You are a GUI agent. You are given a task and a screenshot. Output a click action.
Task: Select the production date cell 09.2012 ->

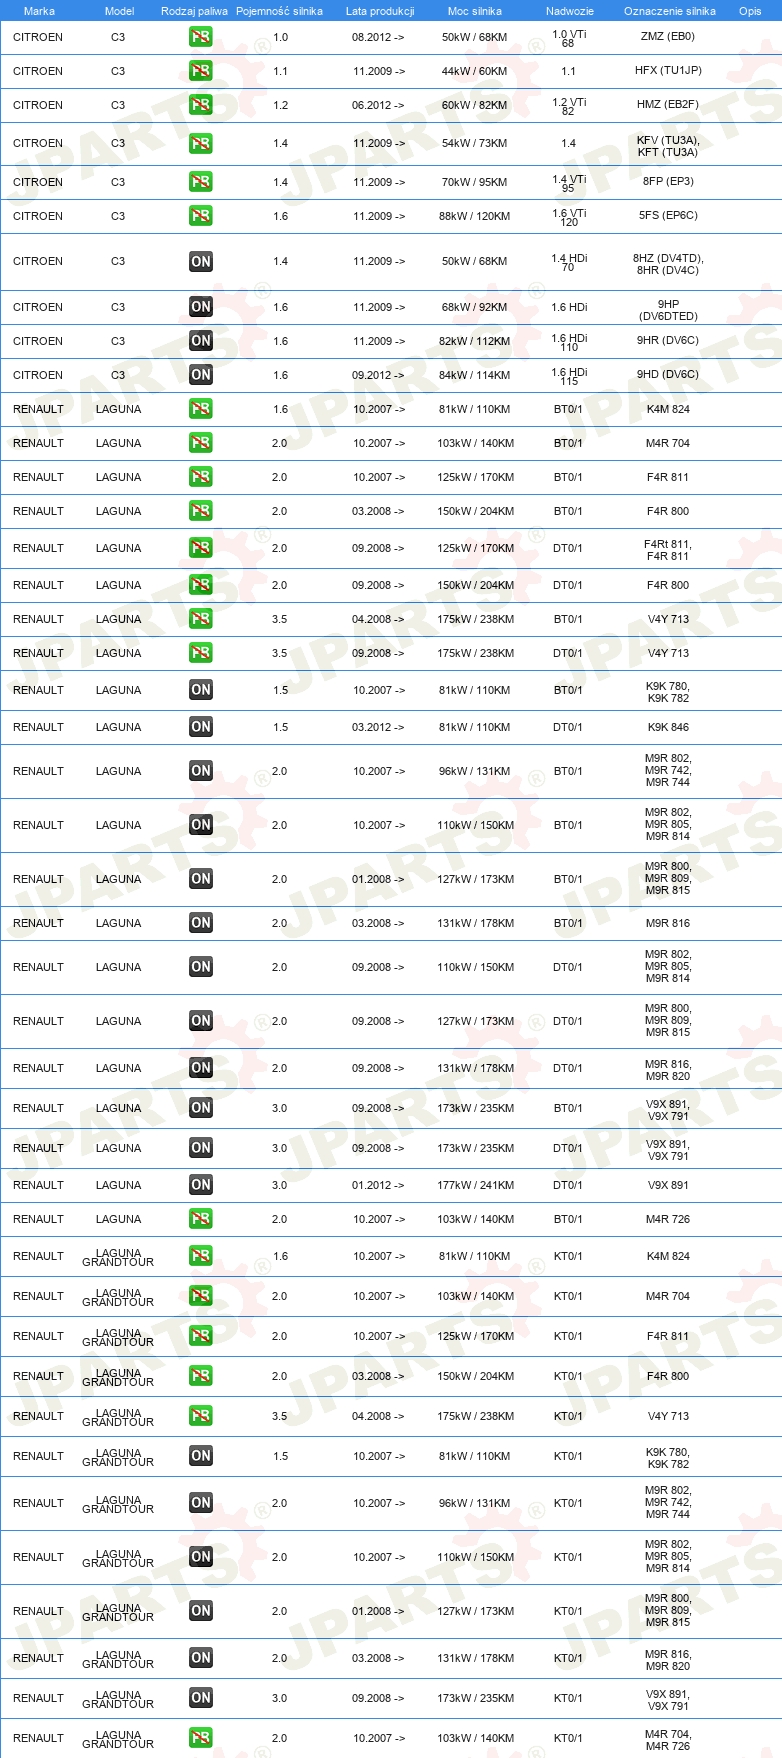[x=379, y=375]
